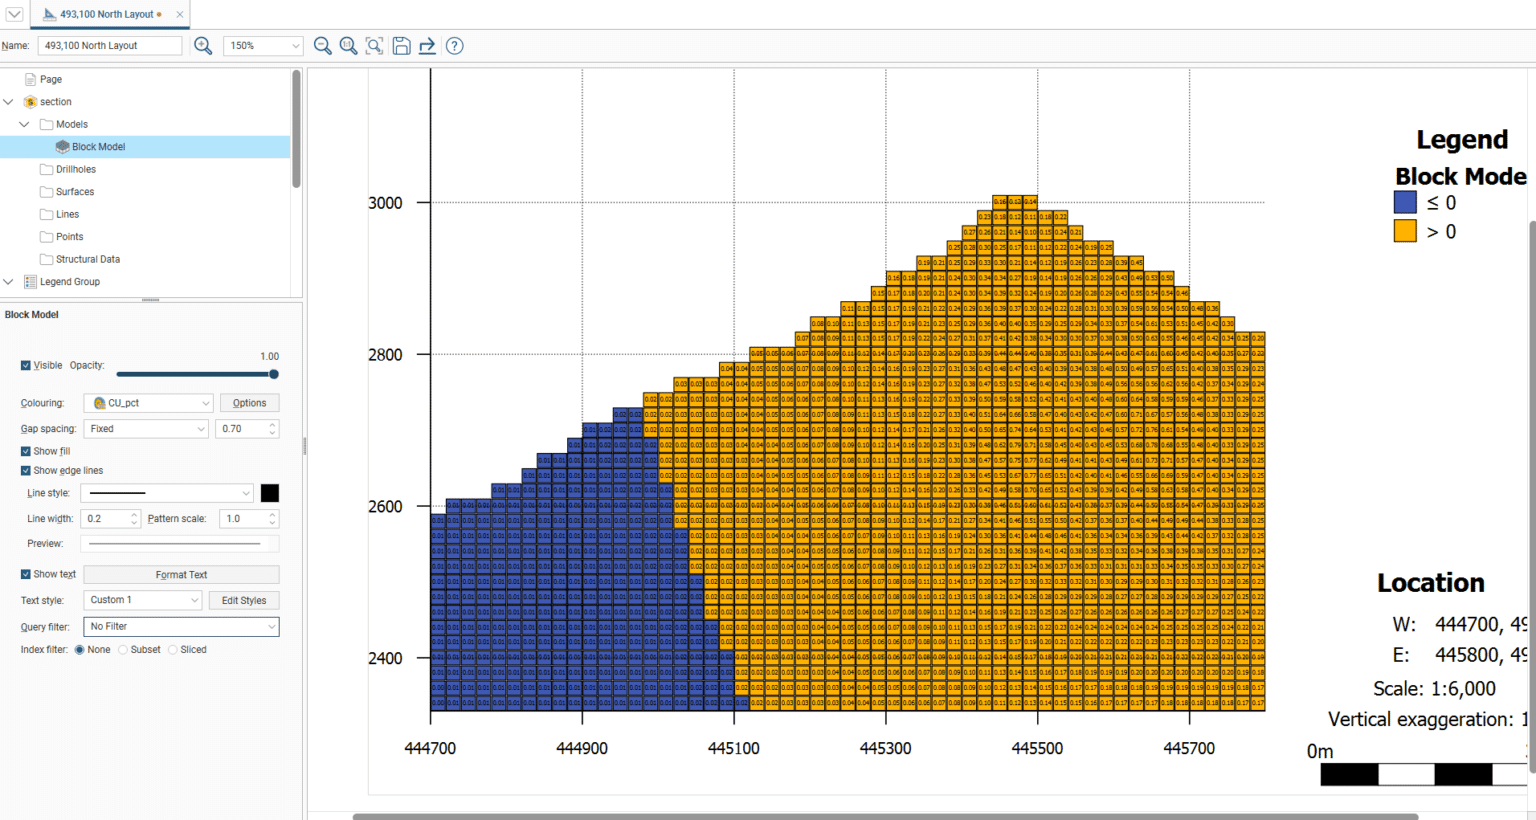This screenshot has height=820, width=1536.
Task: Click the Edit Styles button
Action: point(243,601)
